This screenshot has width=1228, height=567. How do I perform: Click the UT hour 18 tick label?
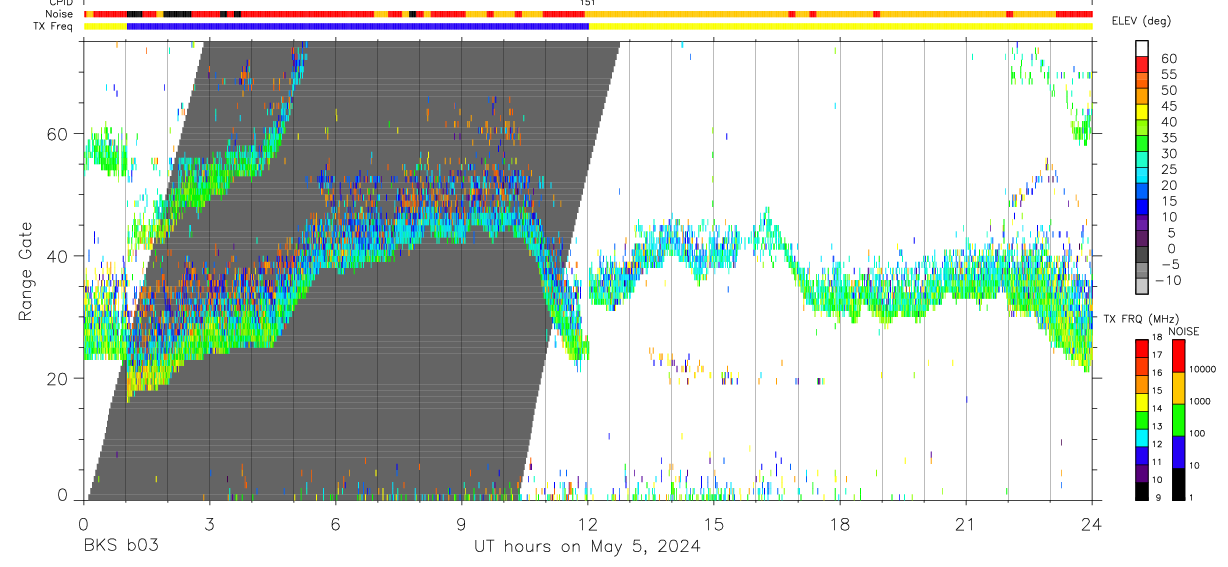(x=840, y=524)
